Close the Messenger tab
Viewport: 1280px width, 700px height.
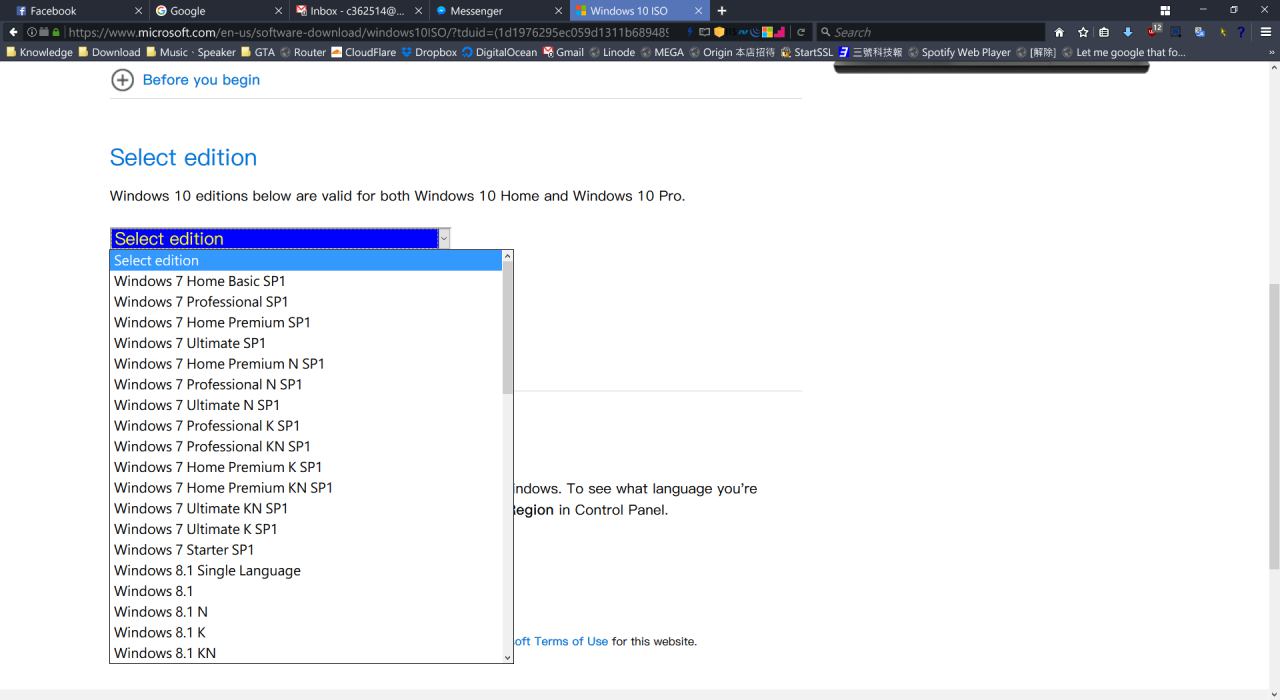point(558,11)
